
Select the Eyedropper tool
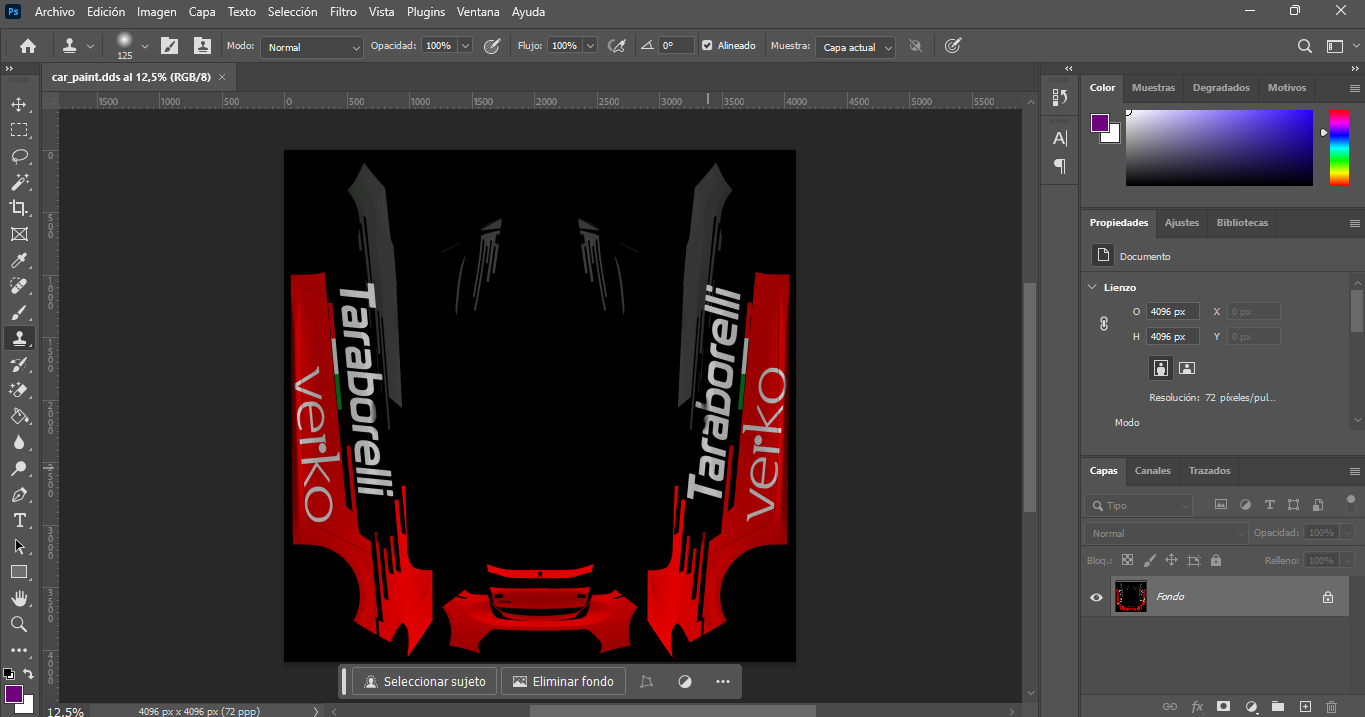[x=19, y=260]
